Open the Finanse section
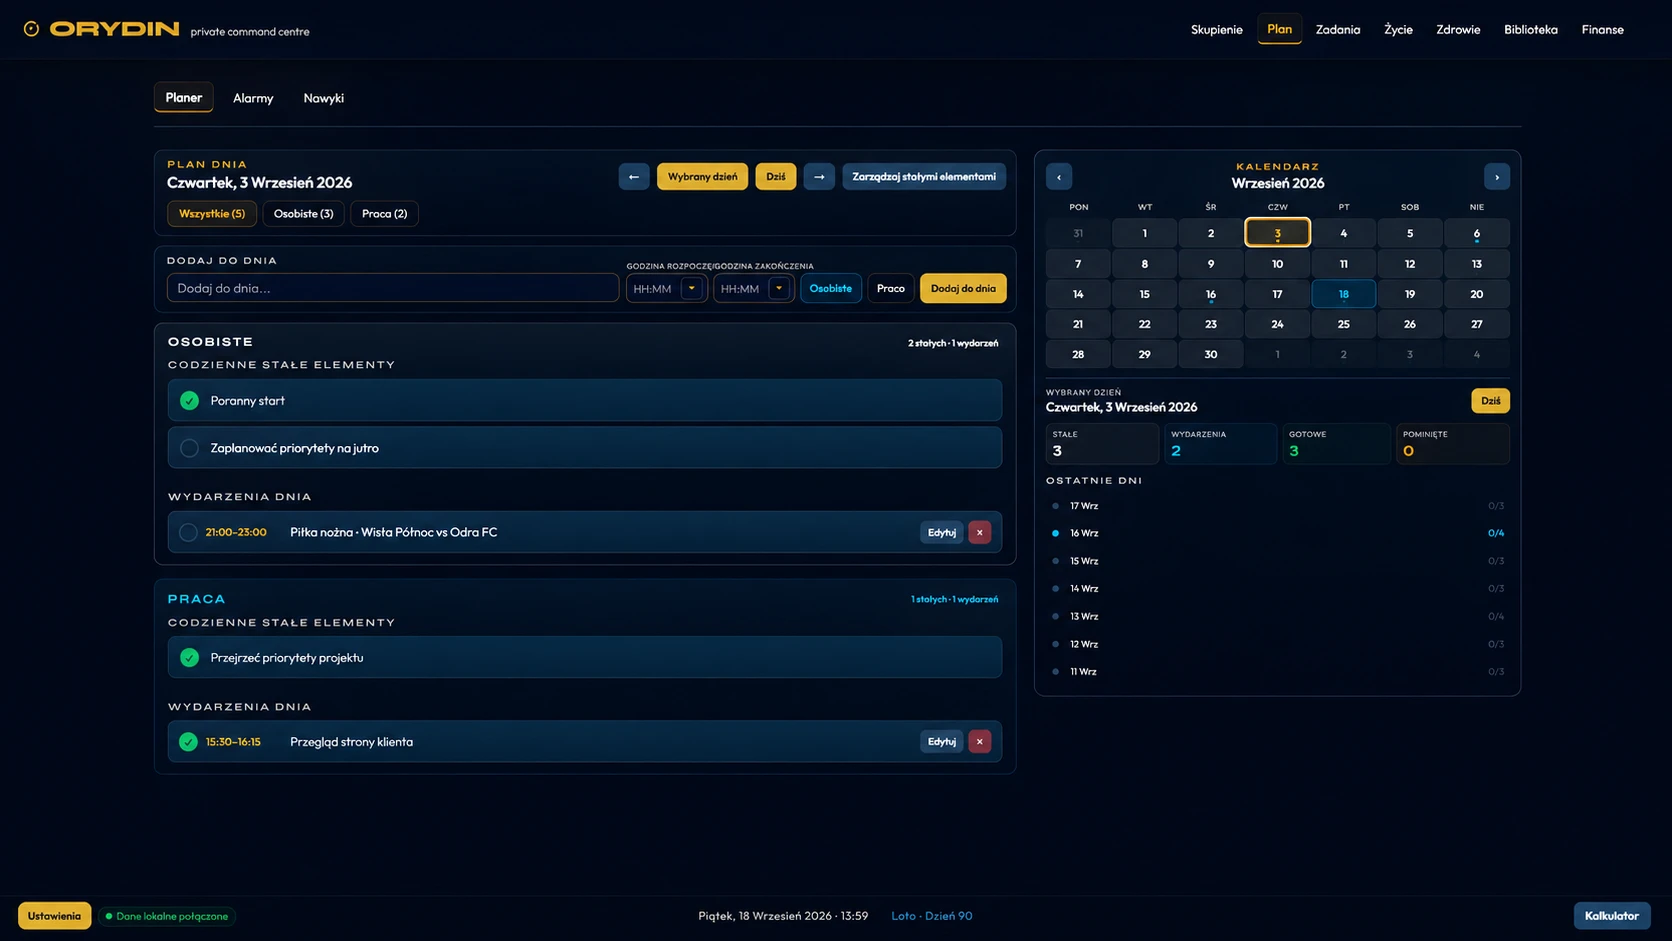Viewport: 1672px width, 941px height. coord(1603,29)
